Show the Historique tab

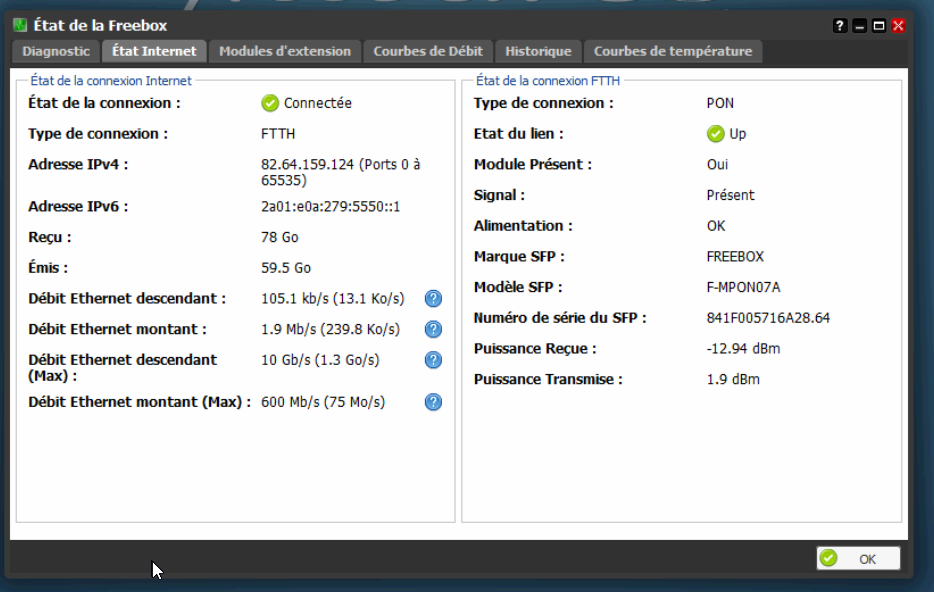538,51
